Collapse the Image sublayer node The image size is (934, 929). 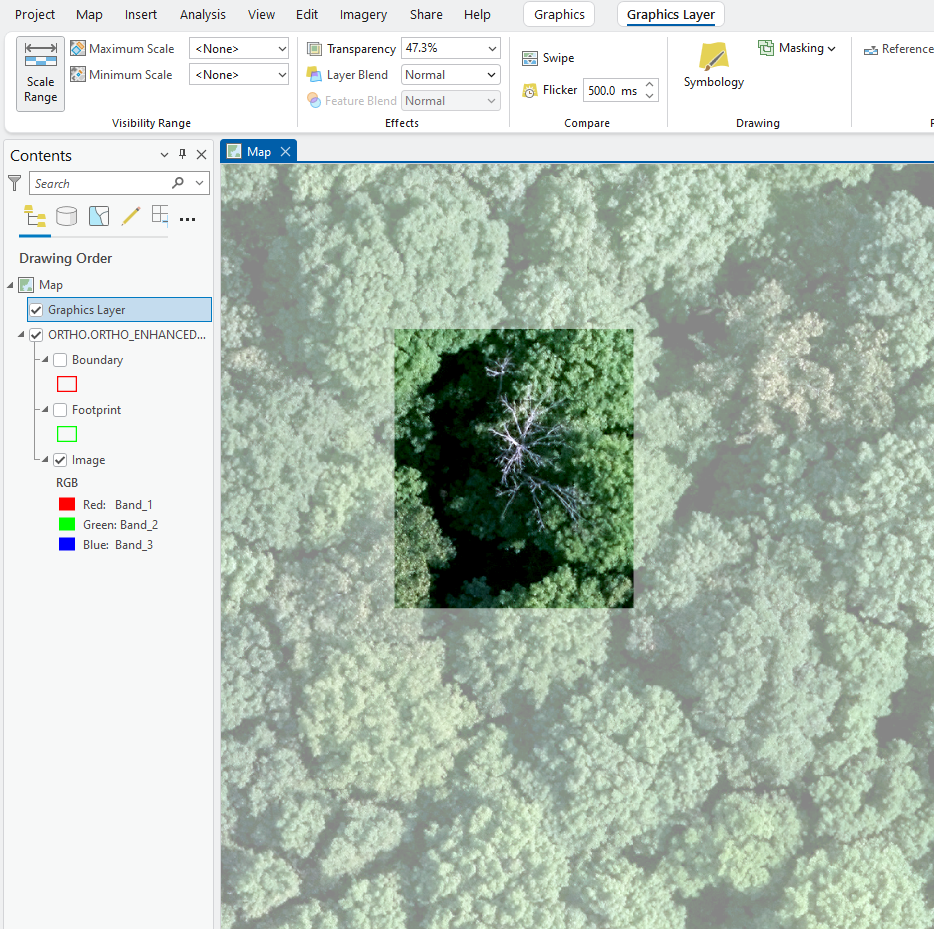[45, 460]
